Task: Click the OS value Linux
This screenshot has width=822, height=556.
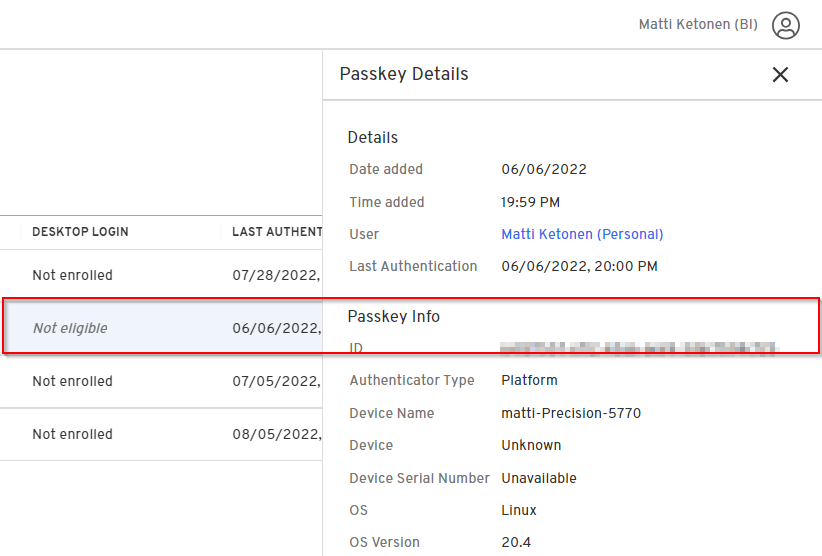Action: (518, 510)
